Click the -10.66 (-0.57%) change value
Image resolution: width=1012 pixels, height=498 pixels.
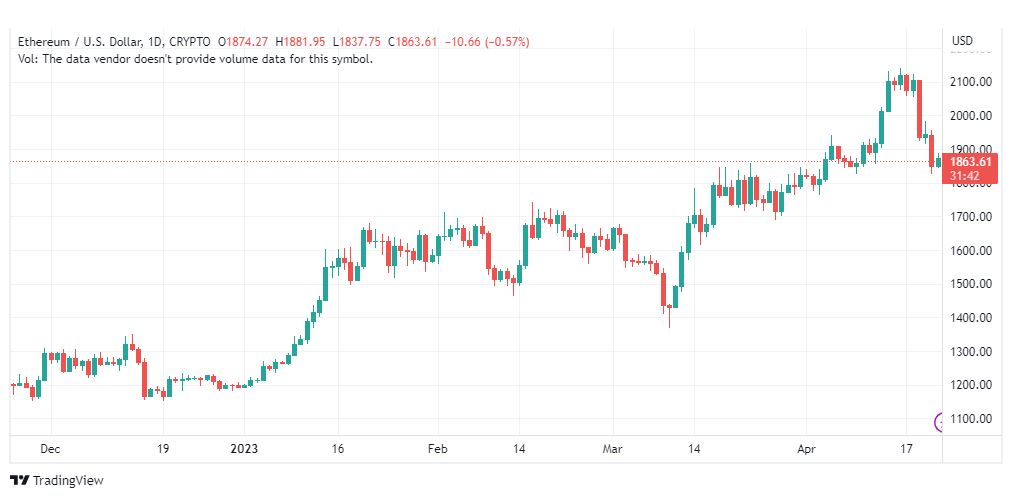coord(486,42)
